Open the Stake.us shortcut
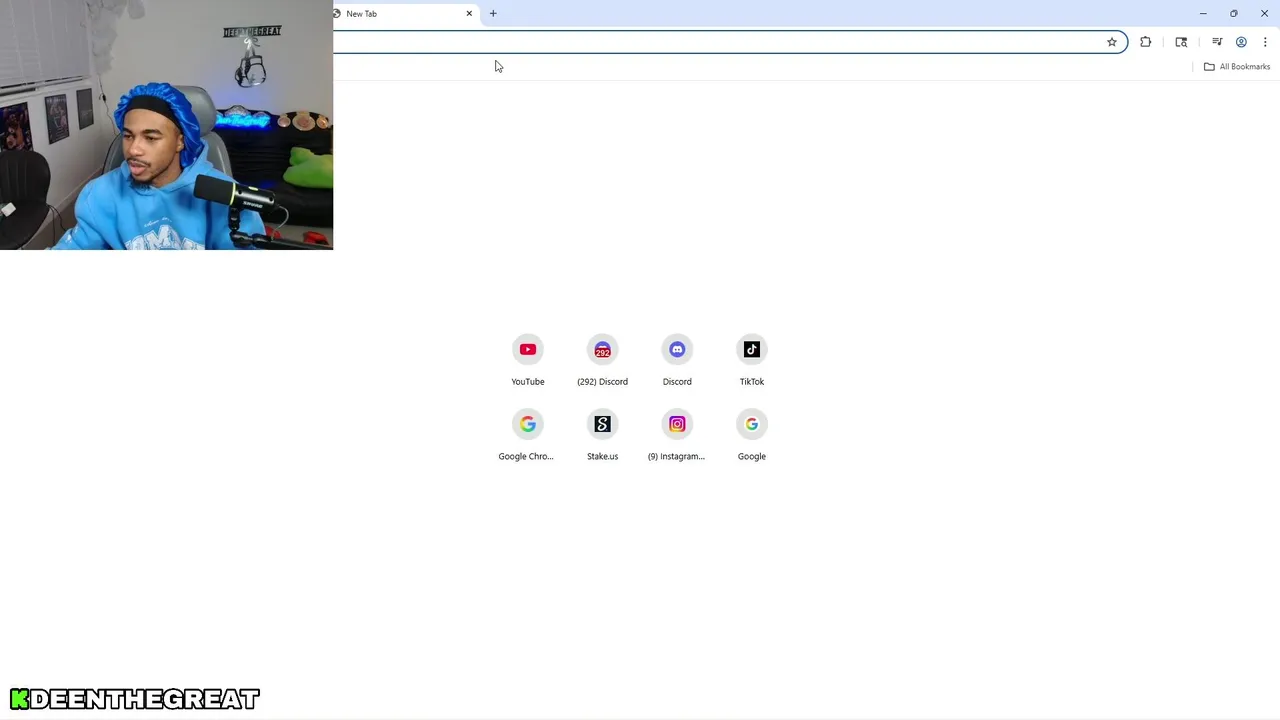 602,435
